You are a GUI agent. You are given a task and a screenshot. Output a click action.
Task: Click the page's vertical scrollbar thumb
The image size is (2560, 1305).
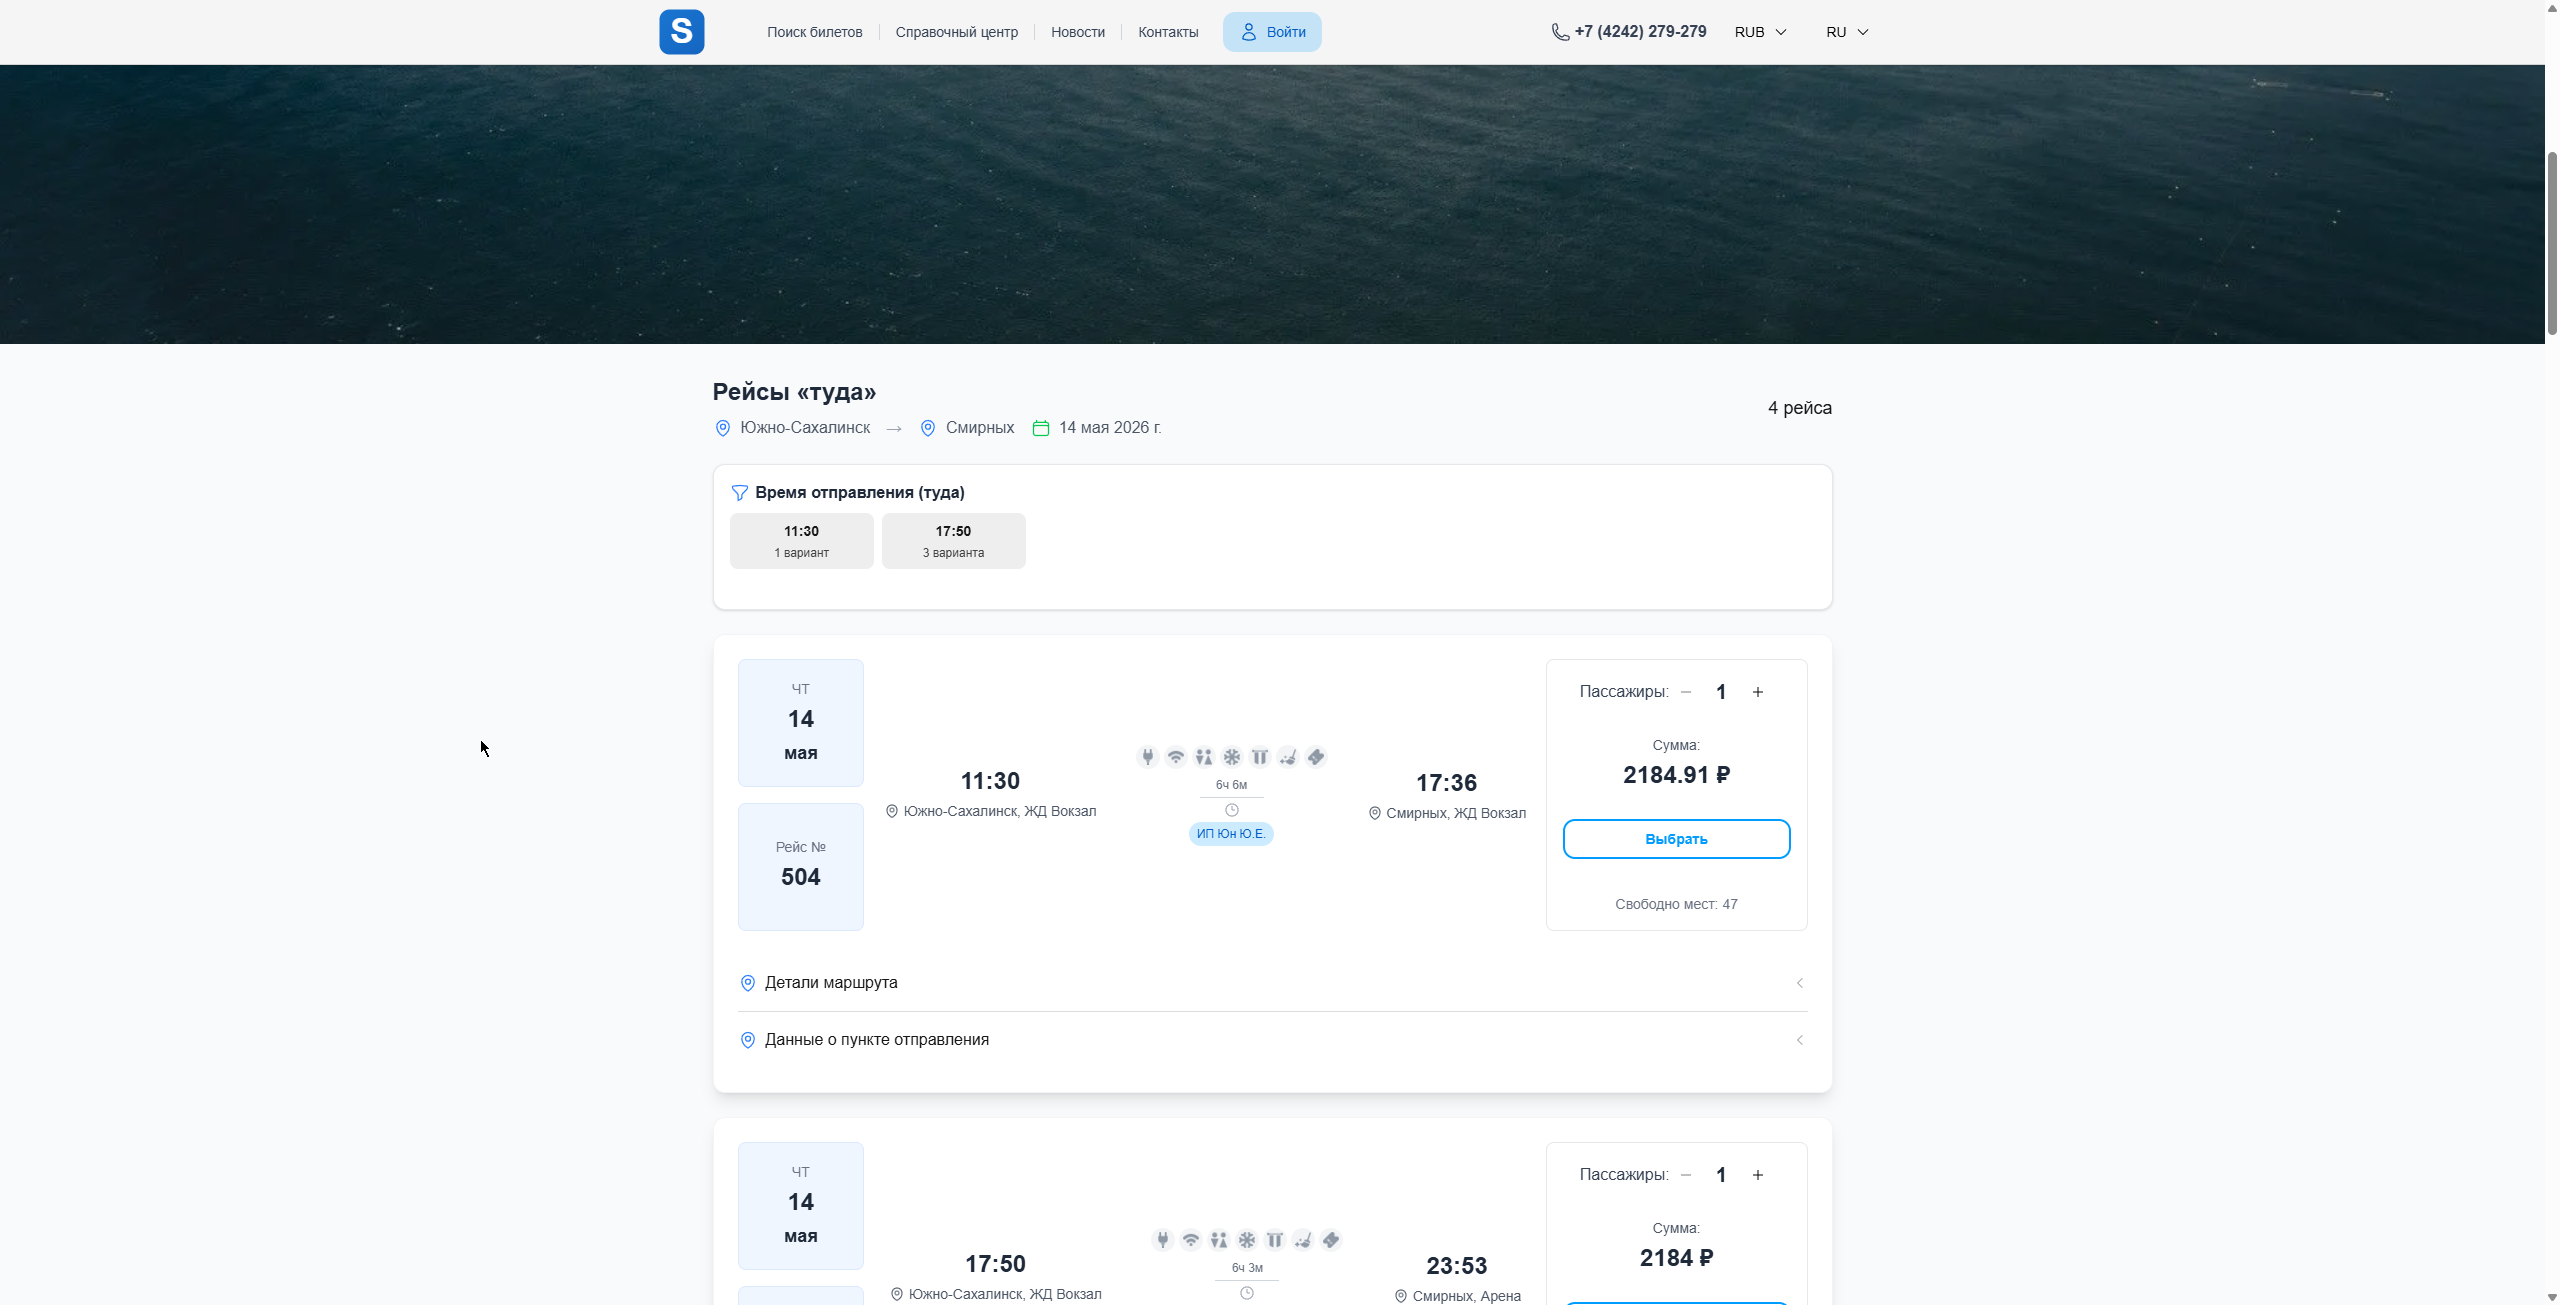2551,245
